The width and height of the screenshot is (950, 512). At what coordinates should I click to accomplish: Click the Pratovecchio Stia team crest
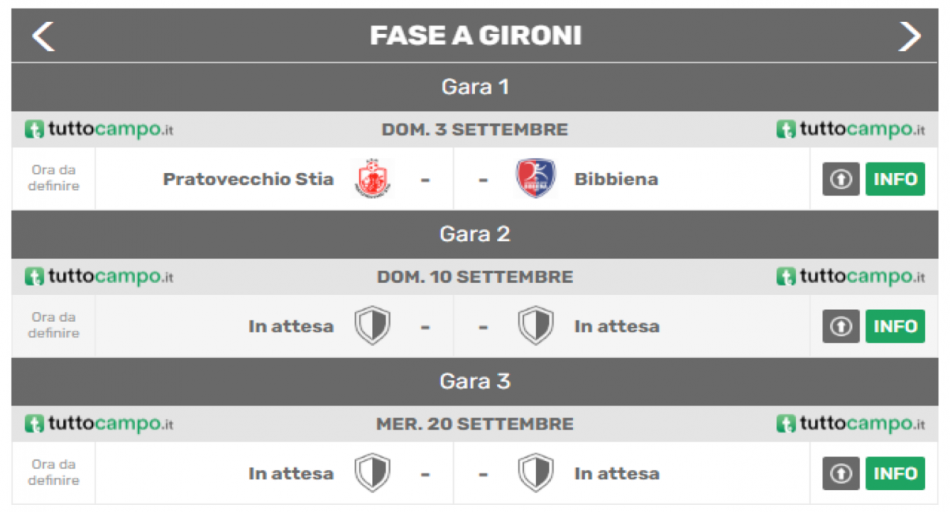click(372, 179)
